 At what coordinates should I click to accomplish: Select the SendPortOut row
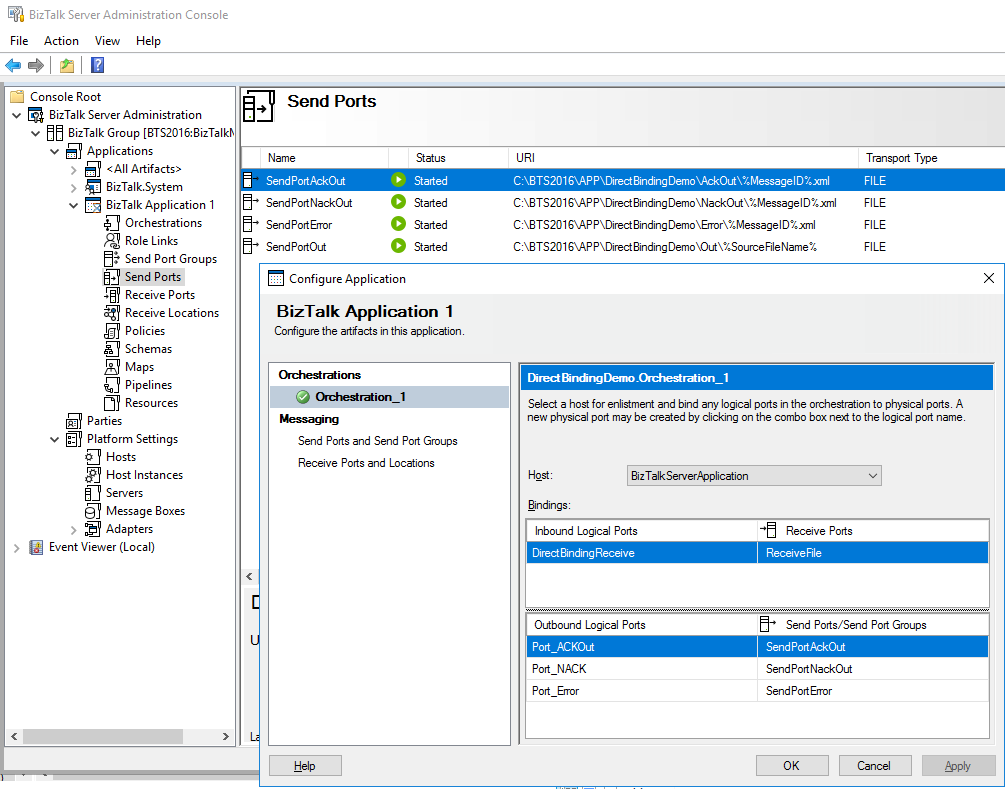[x=623, y=247]
